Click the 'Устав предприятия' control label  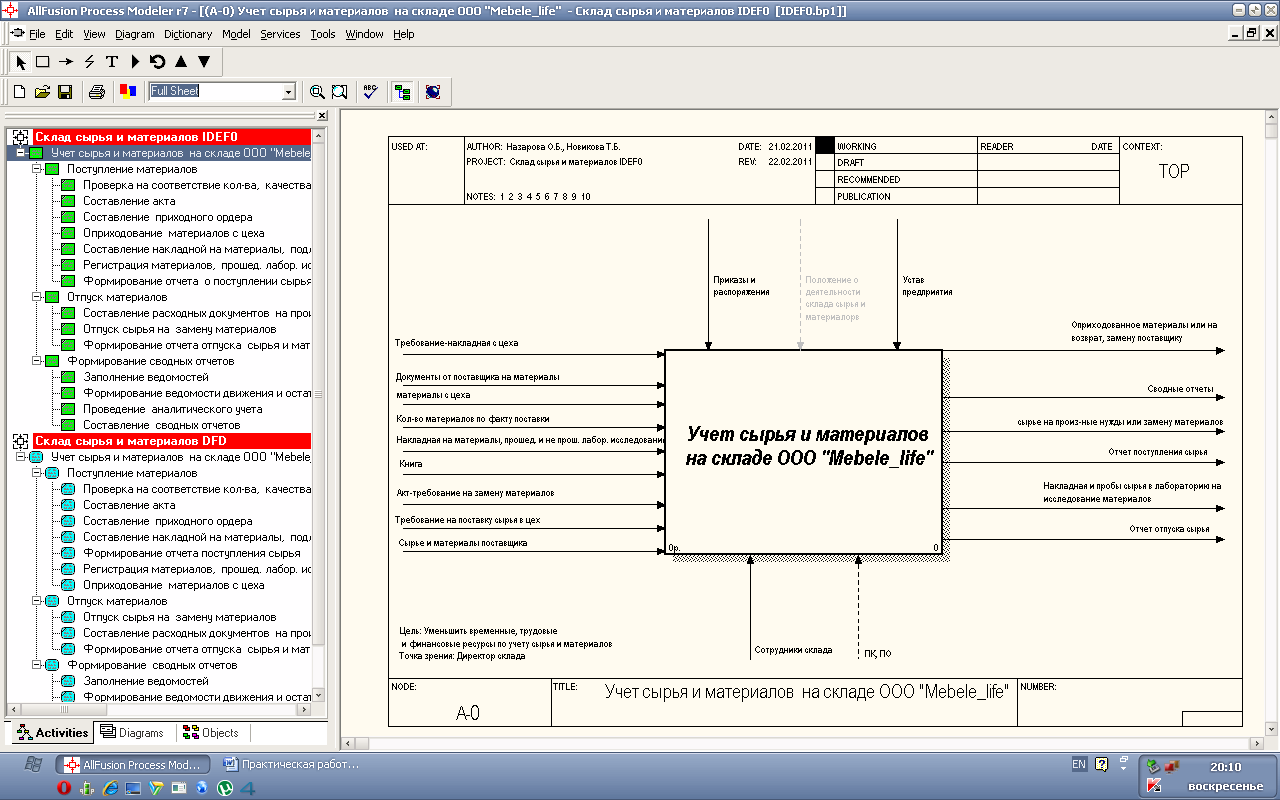[927, 286]
